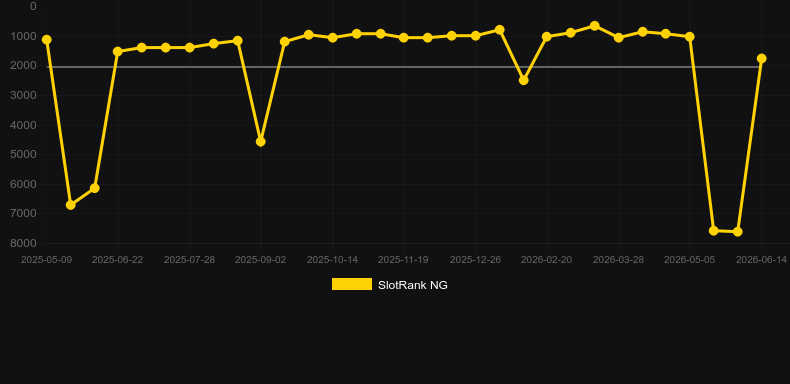
Task: Select the data point at 2026-03-28
Action: (x=619, y=38)
